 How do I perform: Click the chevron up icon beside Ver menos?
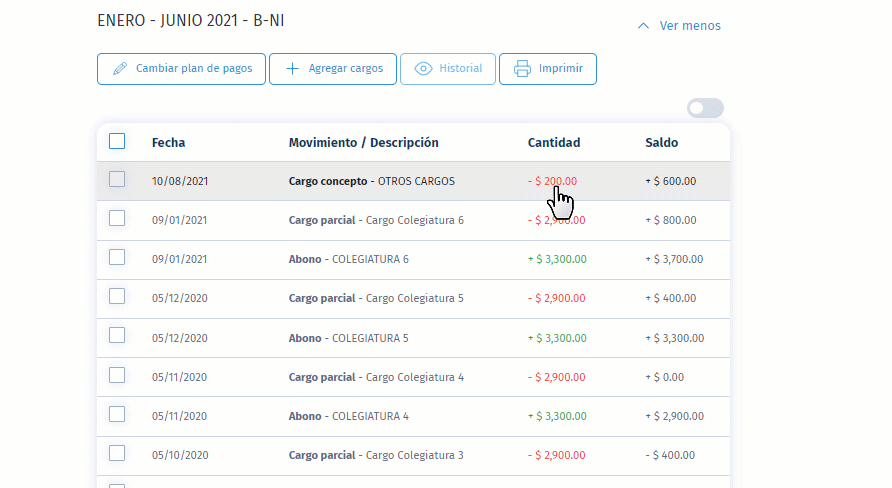coord(643,26)
